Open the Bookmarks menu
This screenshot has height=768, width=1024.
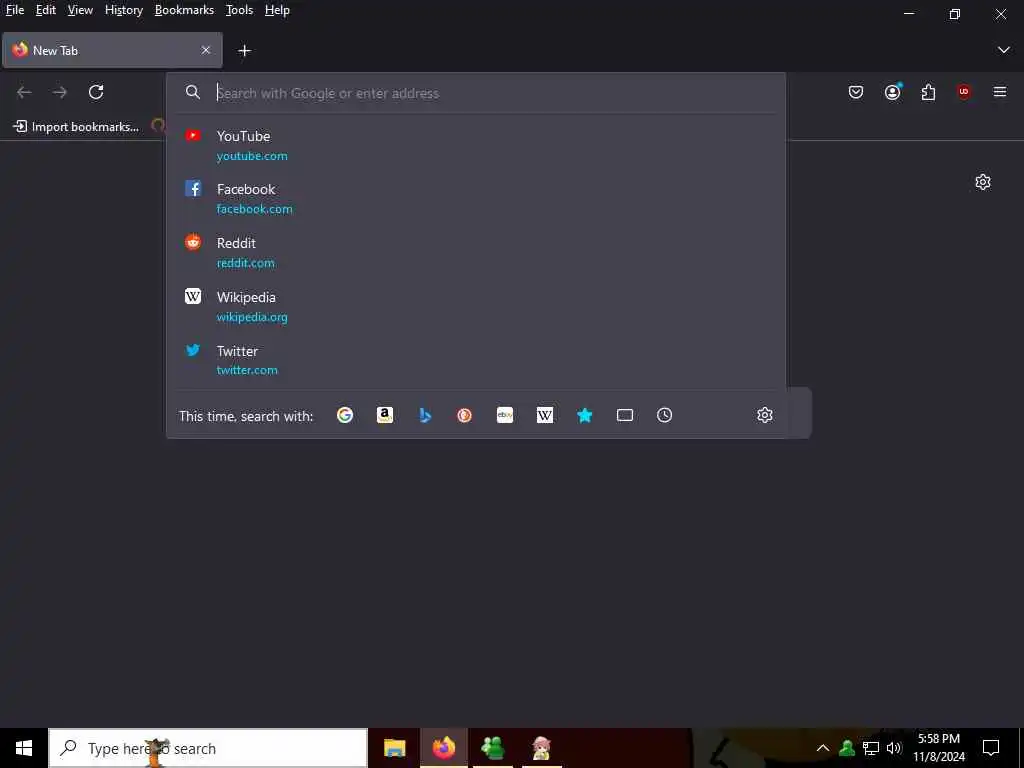click(x=184, y=10)
